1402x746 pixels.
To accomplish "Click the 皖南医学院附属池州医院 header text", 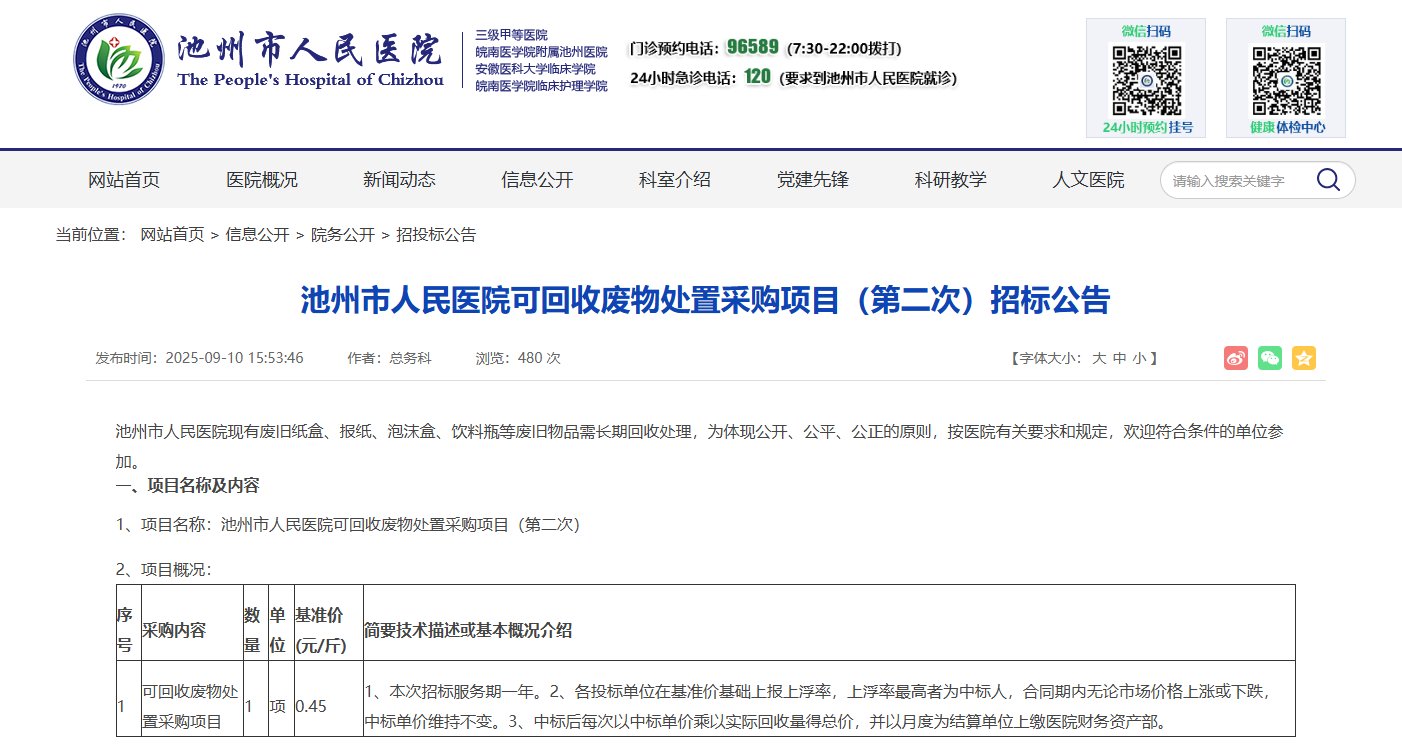I will [541, 52].
